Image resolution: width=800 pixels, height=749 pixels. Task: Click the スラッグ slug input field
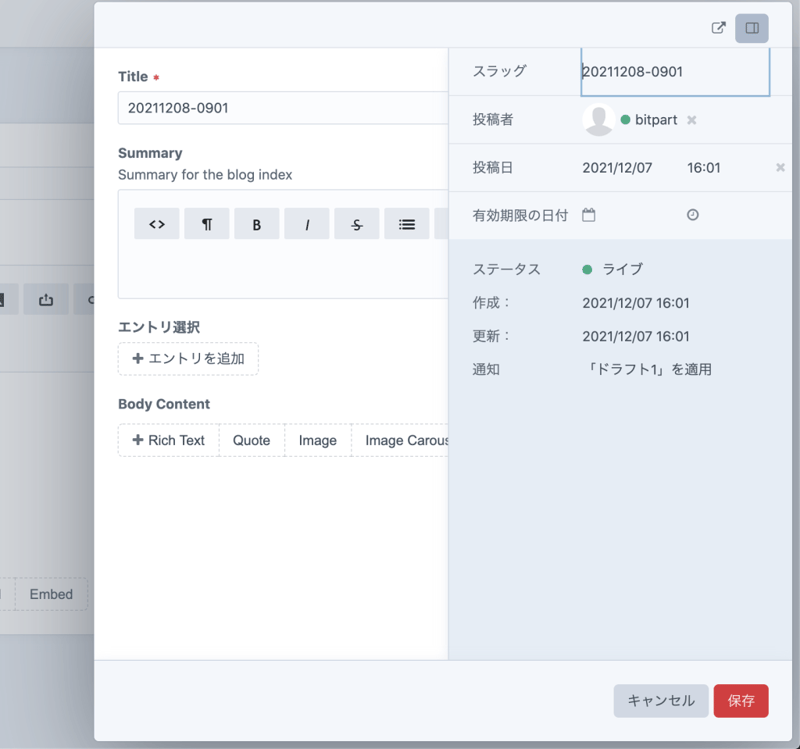tap(675, 72)
